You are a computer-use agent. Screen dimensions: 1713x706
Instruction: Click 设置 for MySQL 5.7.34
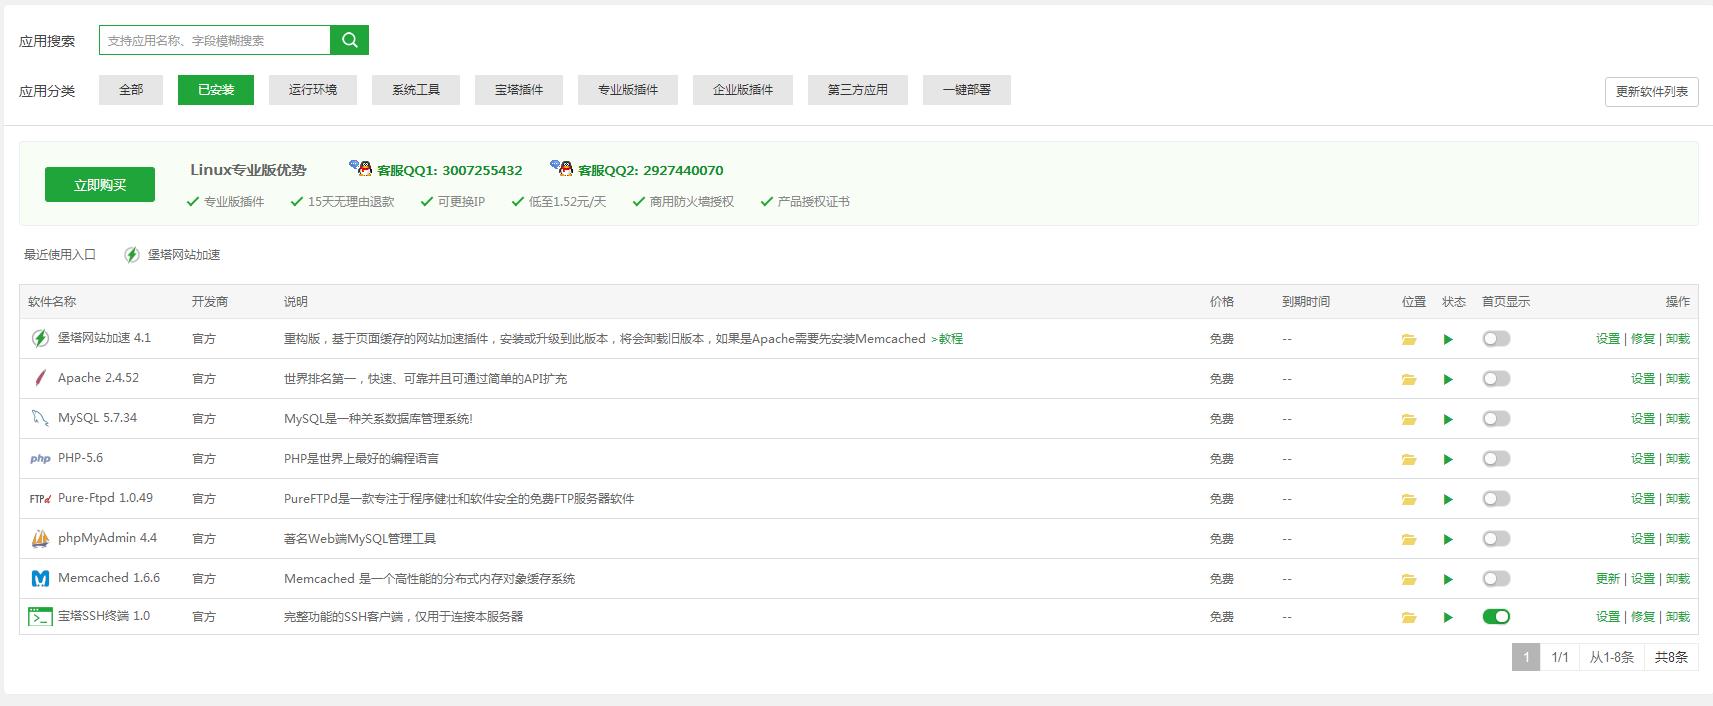1643,419
